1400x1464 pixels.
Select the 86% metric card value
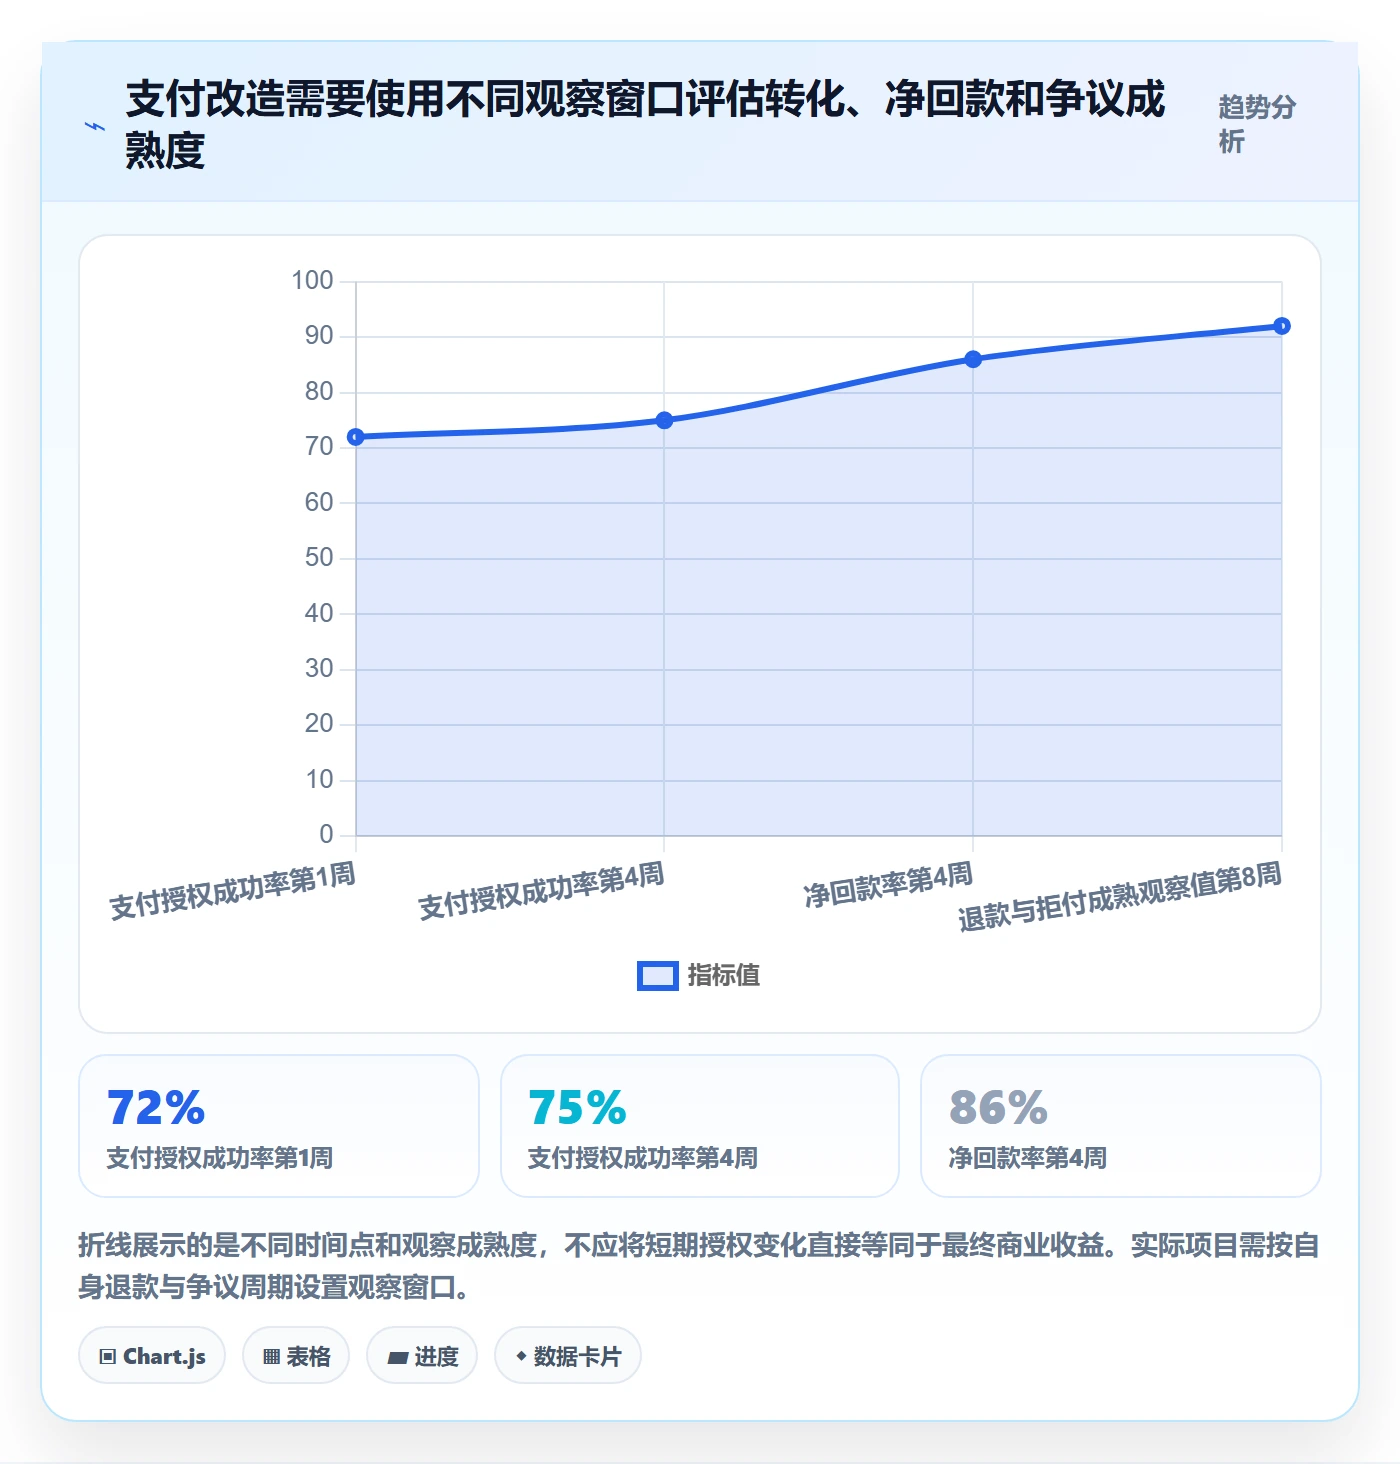(x=998, y=1108)
